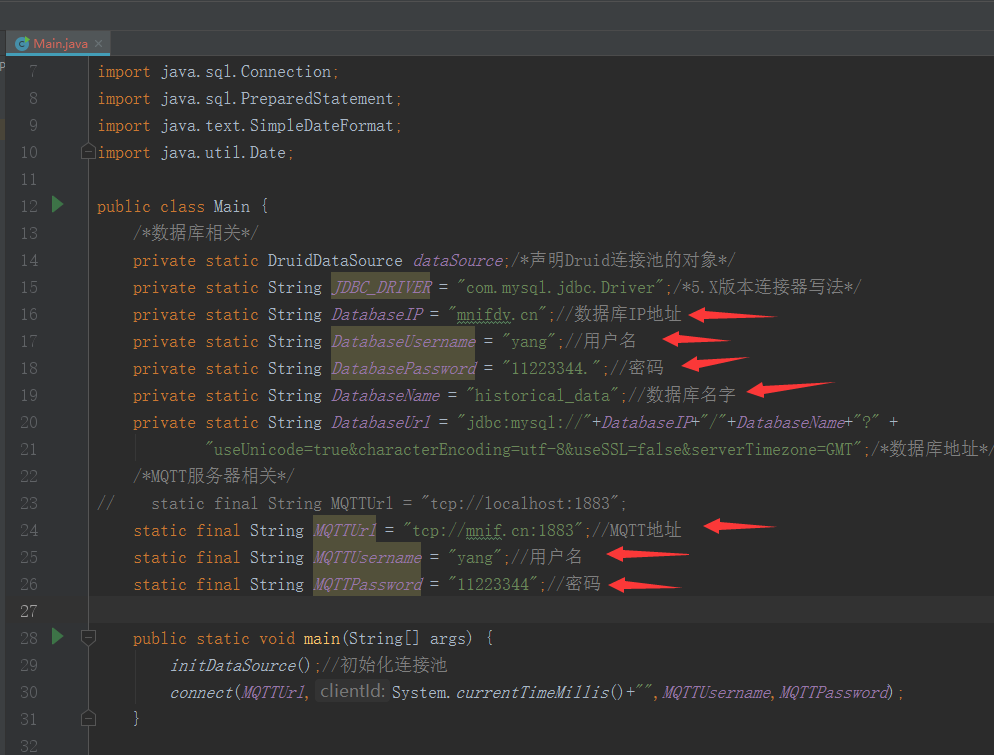Run main method using gutter arrow at line 28
The width and height of the screenshot is (994, 755).
pyautogui.click(x=58, y=636)
